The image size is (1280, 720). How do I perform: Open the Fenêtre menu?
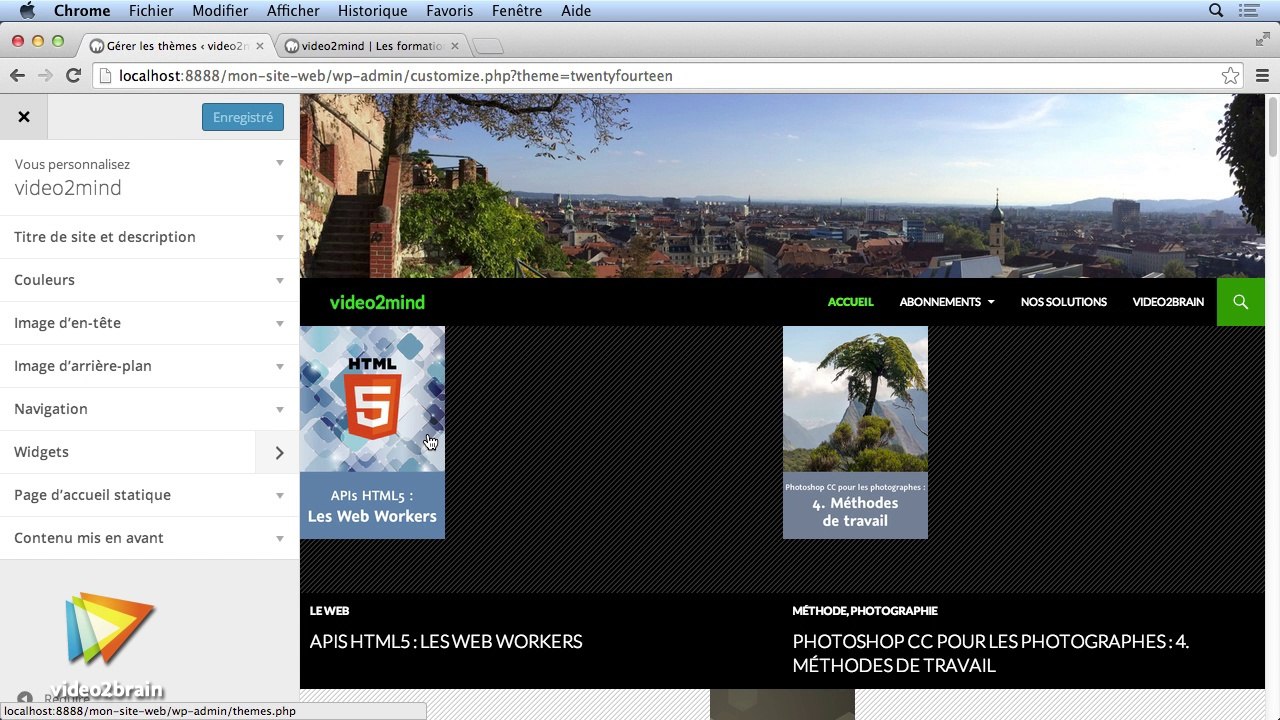click(517, 11)
